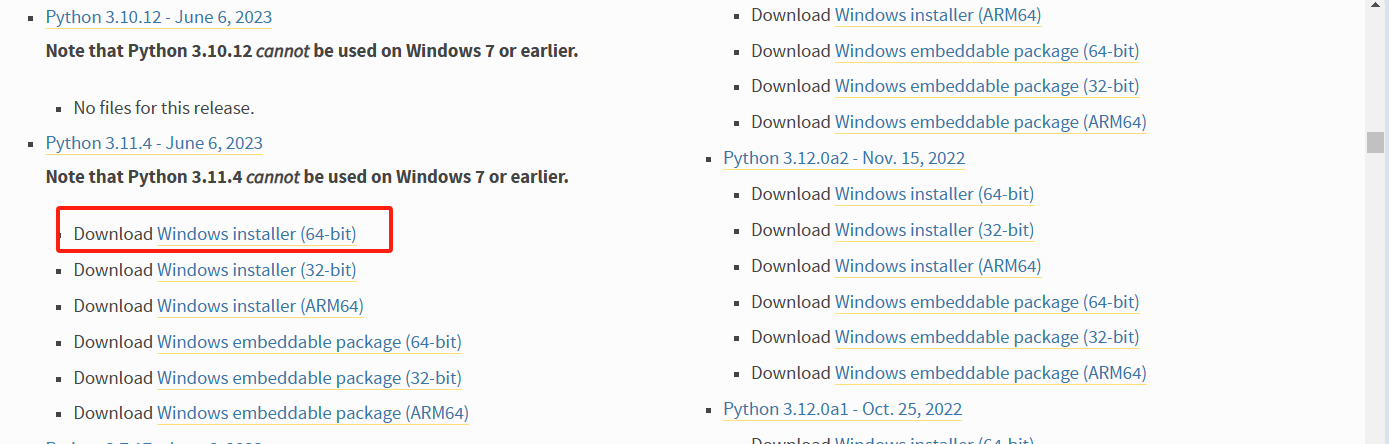Image resolution: width=1389 pixels, height=444 pixels.
Task: Open Python 3.10.12 - June 6, 2023 release link
Action: (159, 17)
